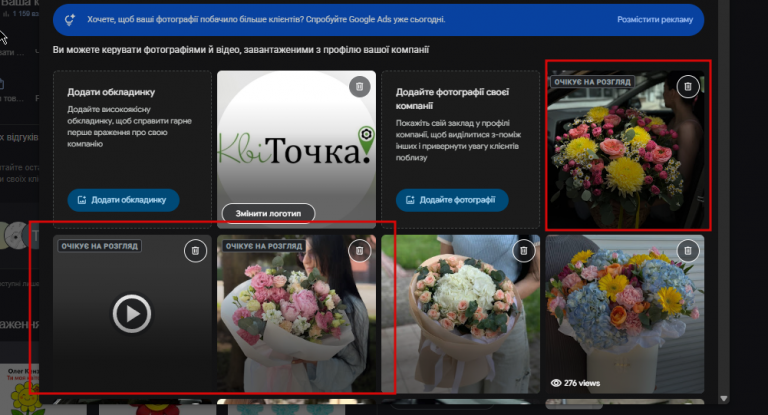Click the Додати обкладинку button
The width and height of the screenshot is (768, 415).
tap(123, 200)
